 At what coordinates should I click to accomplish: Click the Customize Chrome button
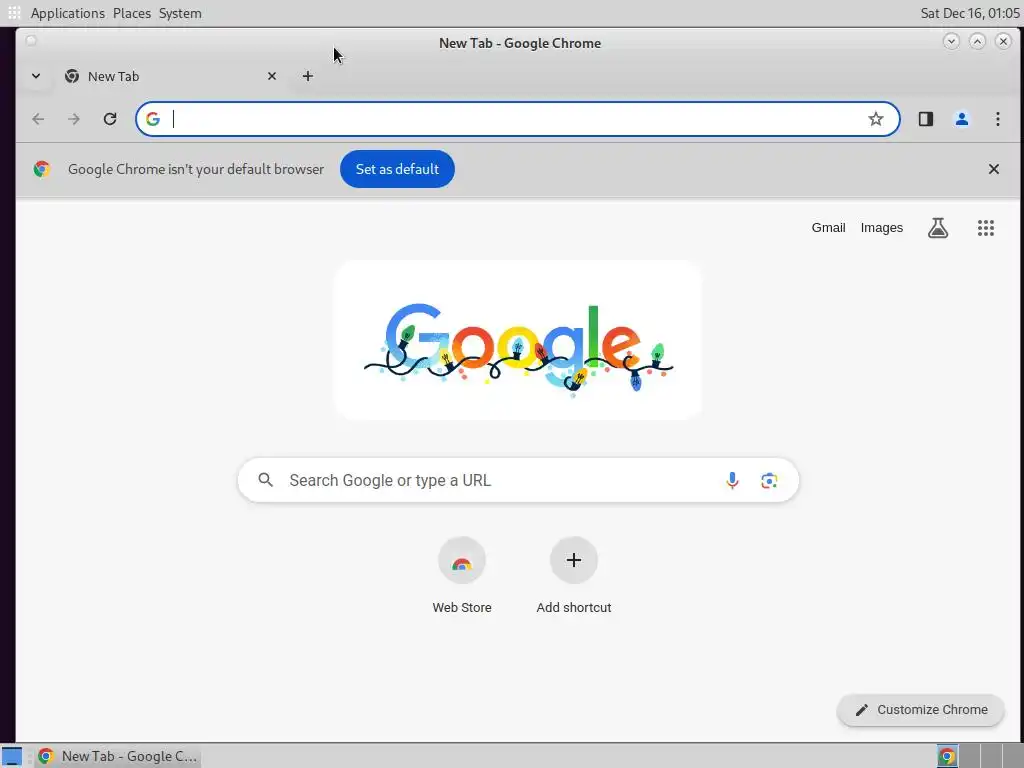(x=920, y=710)
